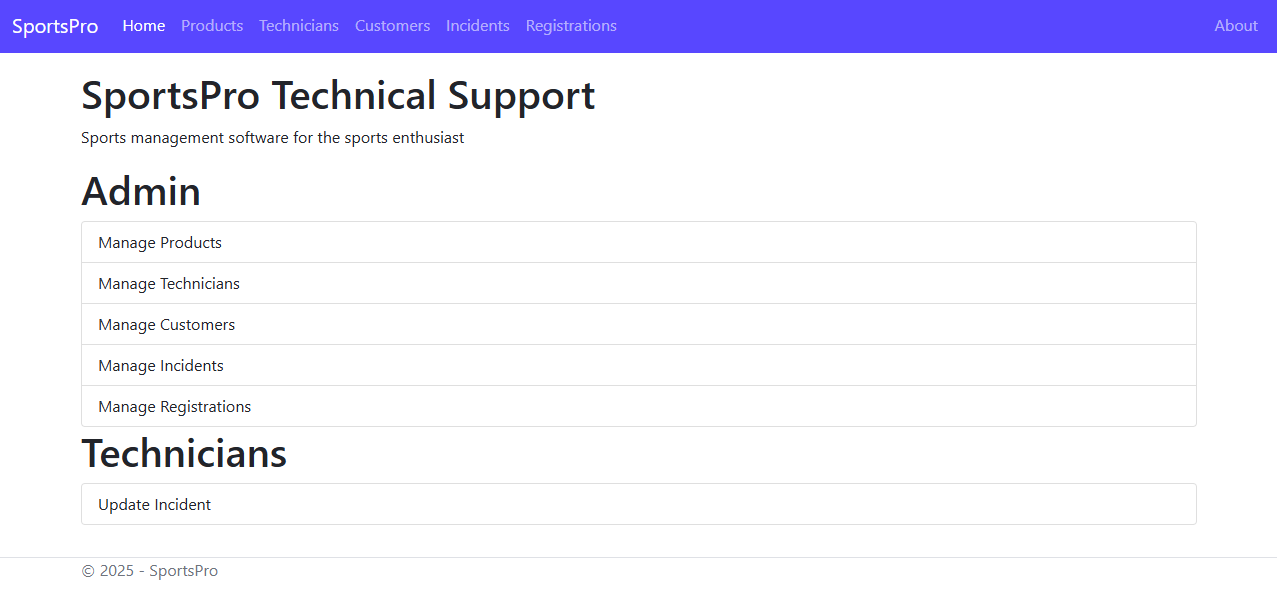Click empty space in the purple navbar
This screenshot has height=601, width=1277.
click(900, 26)
